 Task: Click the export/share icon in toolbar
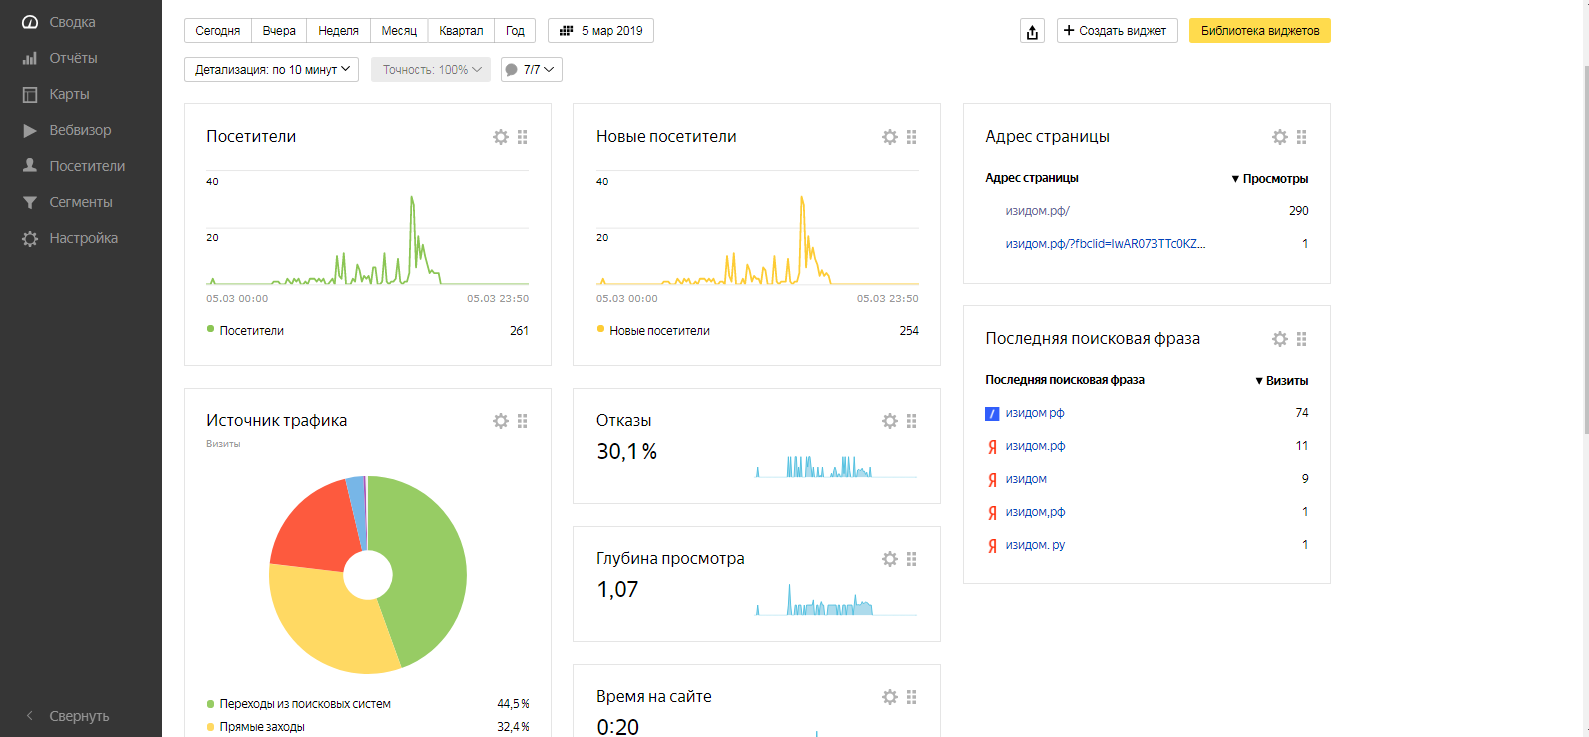pyautogui.click(x=1032, y=31)
